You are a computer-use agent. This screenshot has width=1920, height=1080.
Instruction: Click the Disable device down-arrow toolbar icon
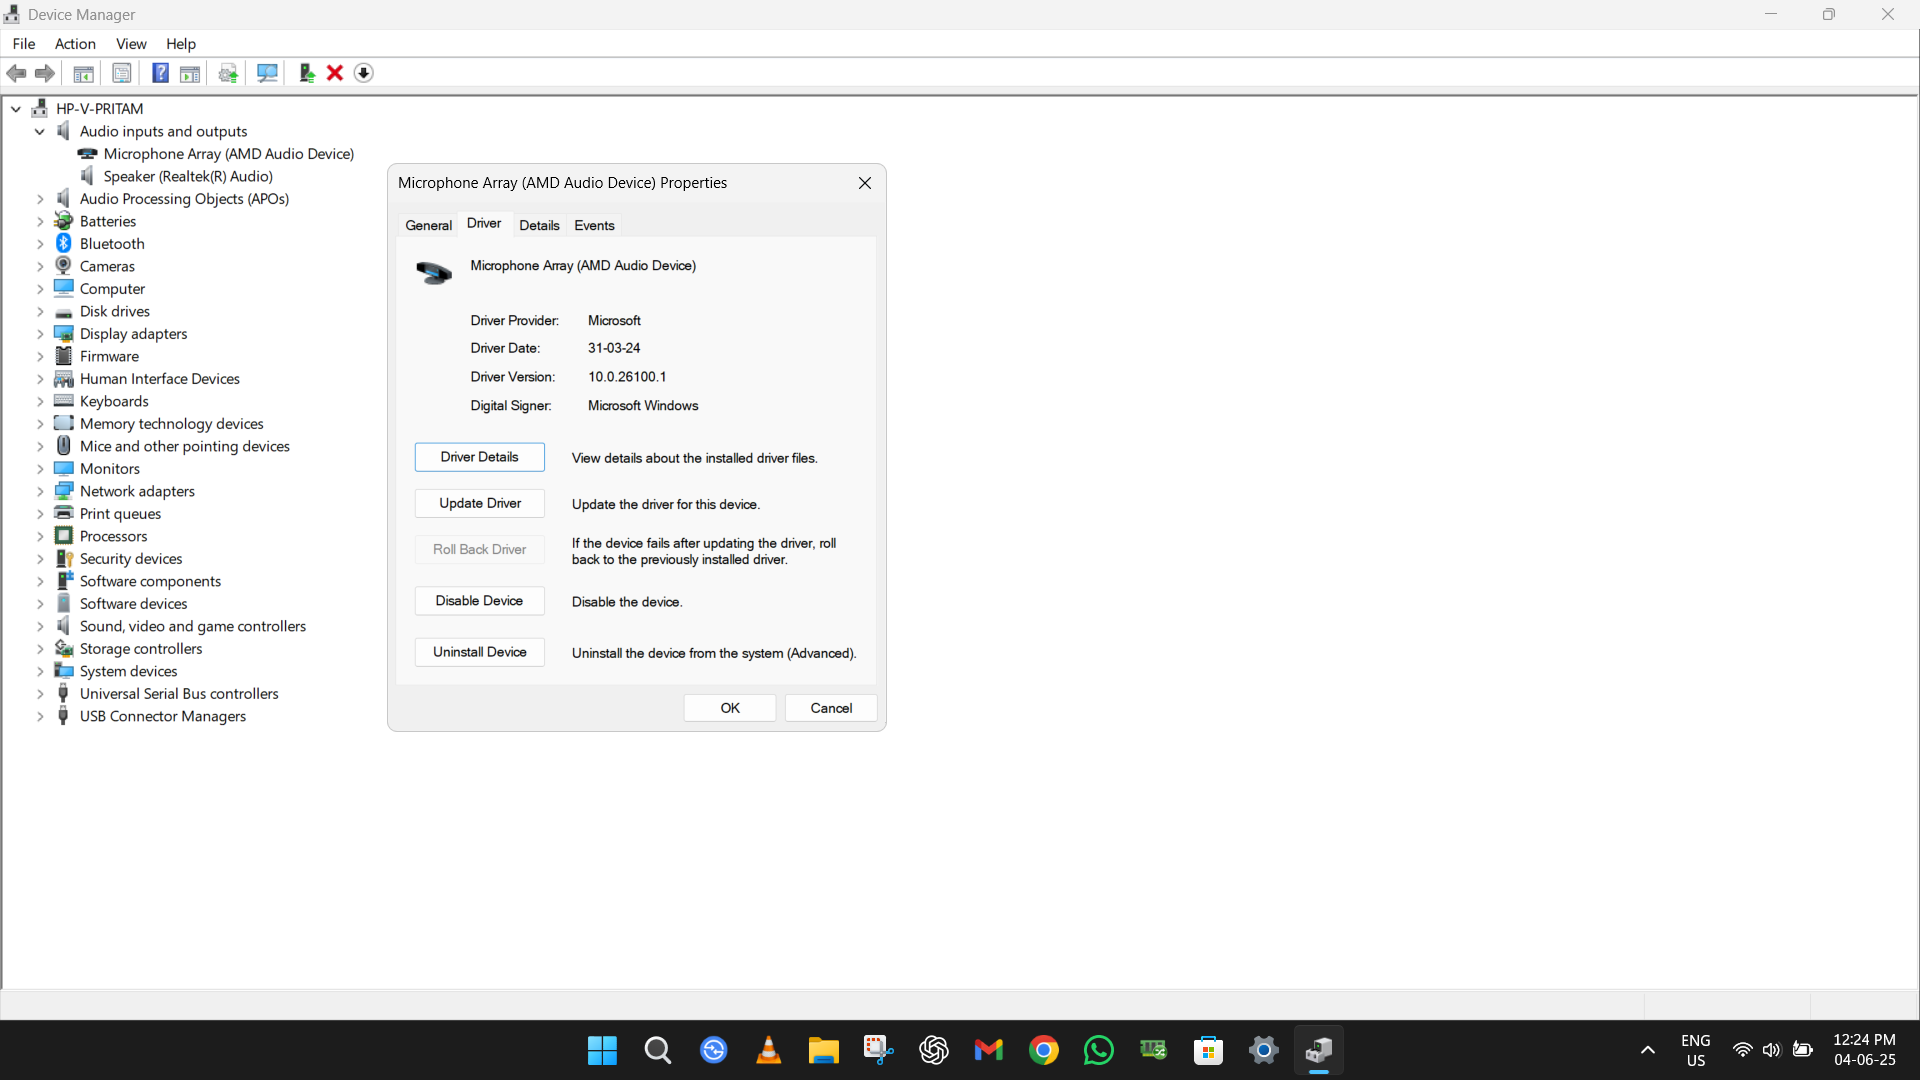(x=363, y=73)
